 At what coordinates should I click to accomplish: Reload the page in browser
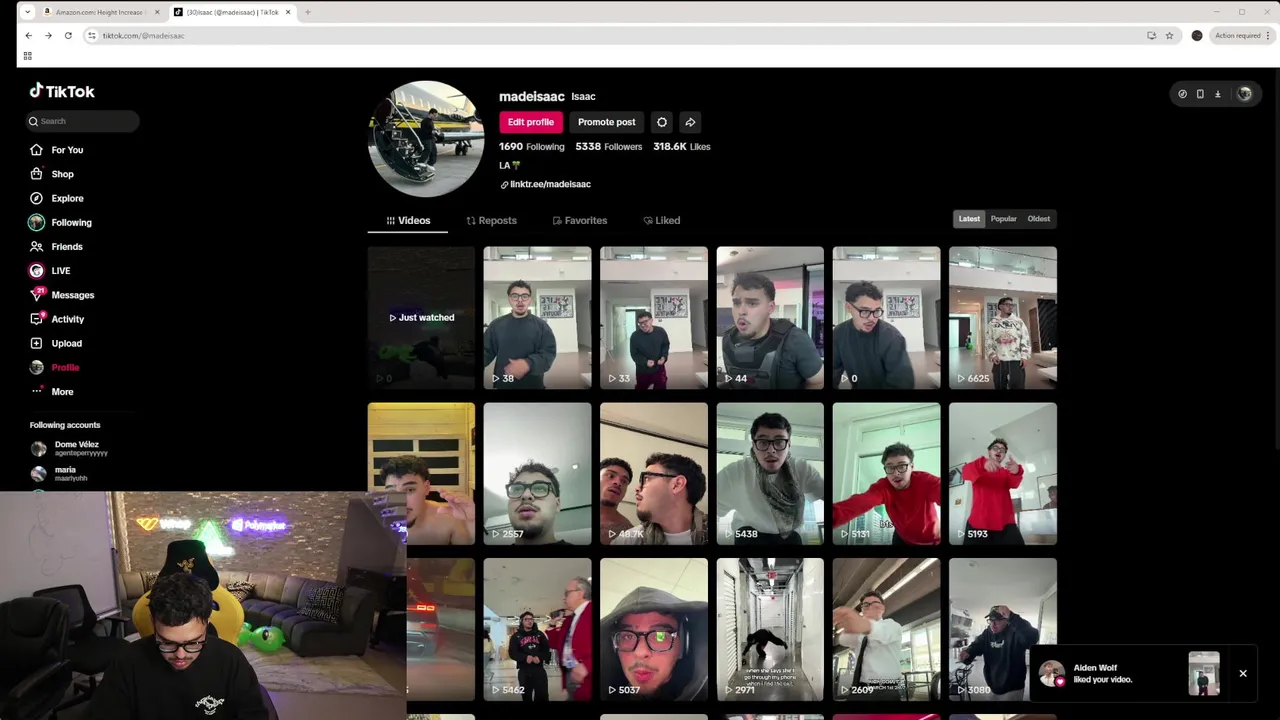(68, 35)
